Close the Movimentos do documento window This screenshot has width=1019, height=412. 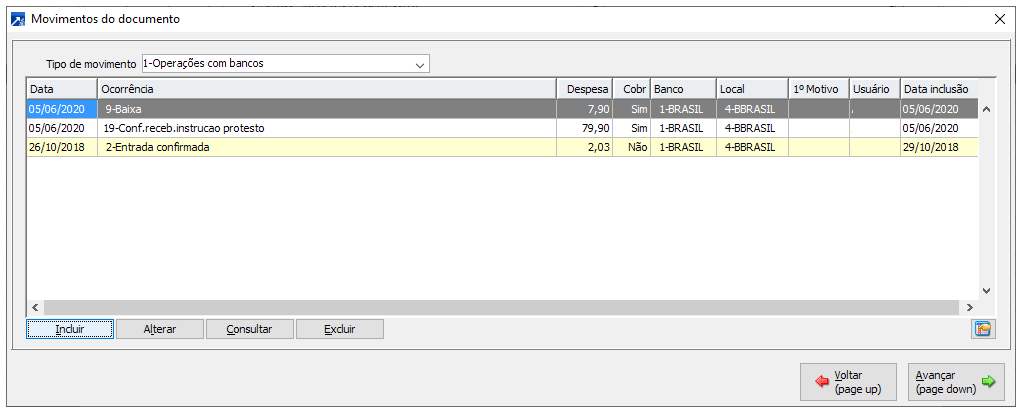(x=1000, y=19)
